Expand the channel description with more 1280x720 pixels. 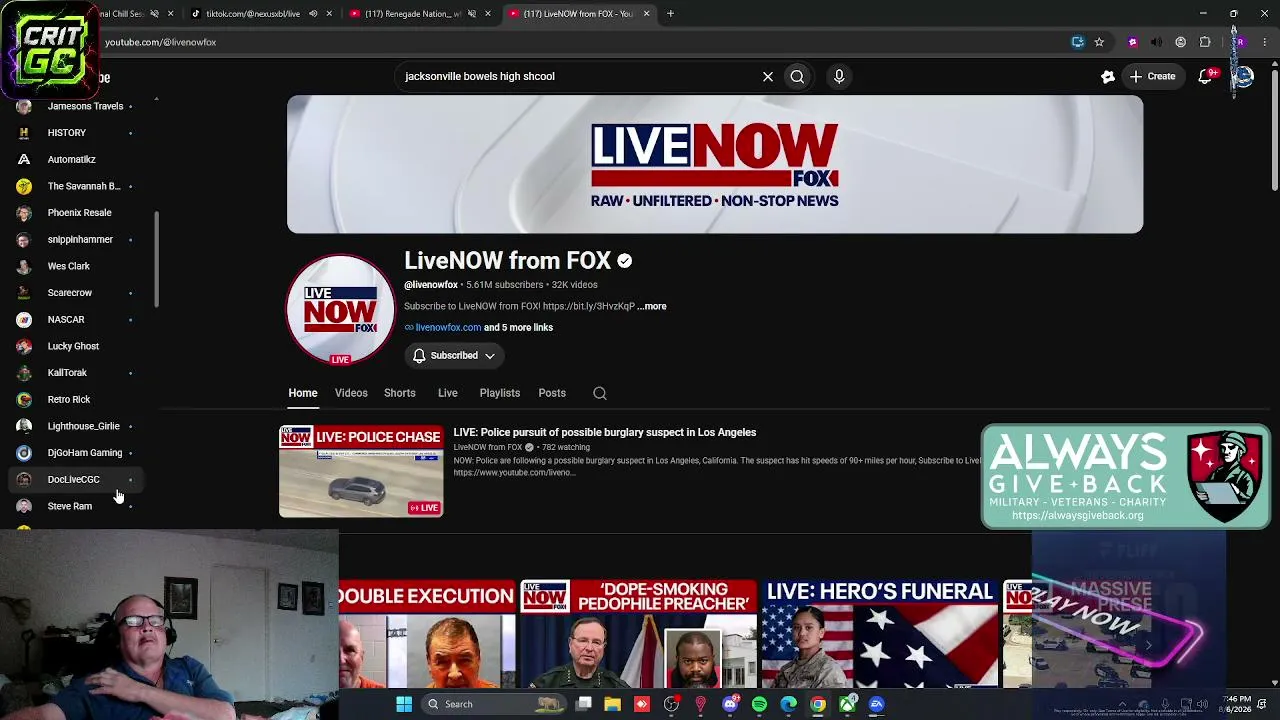click(x=652, y=306)
